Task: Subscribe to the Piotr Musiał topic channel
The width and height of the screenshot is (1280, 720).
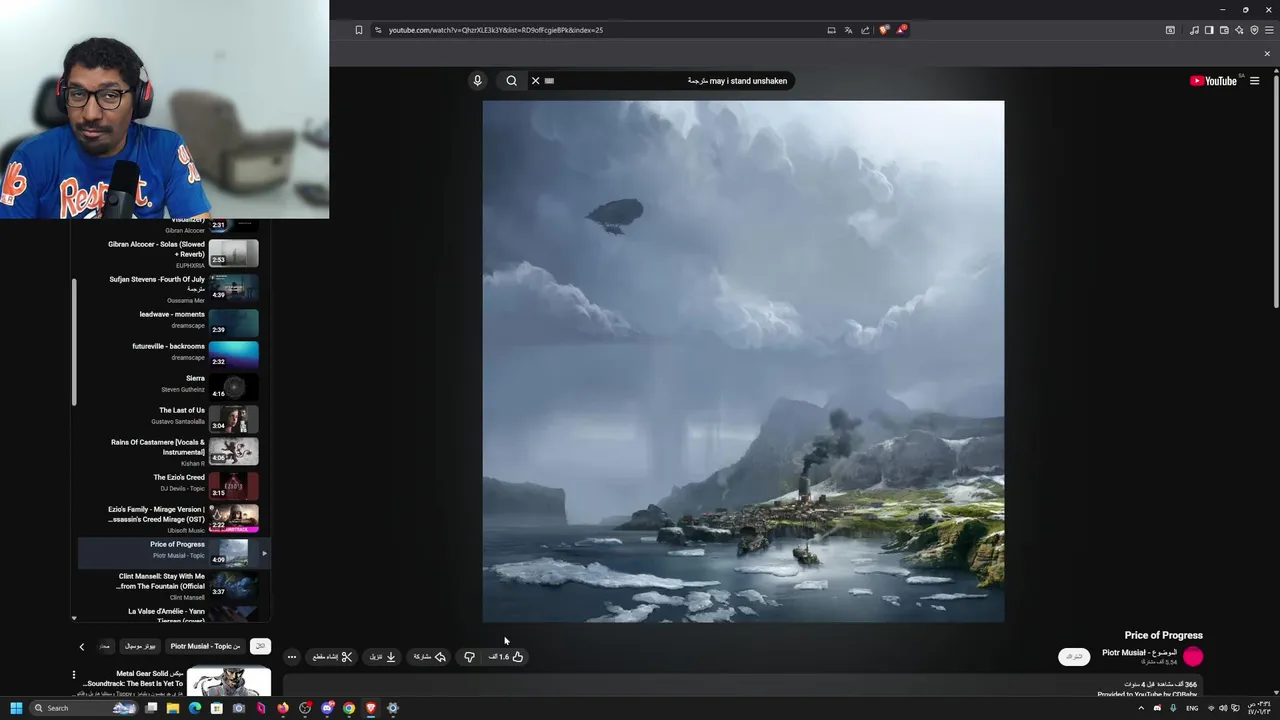Action: click(1074, 657)
